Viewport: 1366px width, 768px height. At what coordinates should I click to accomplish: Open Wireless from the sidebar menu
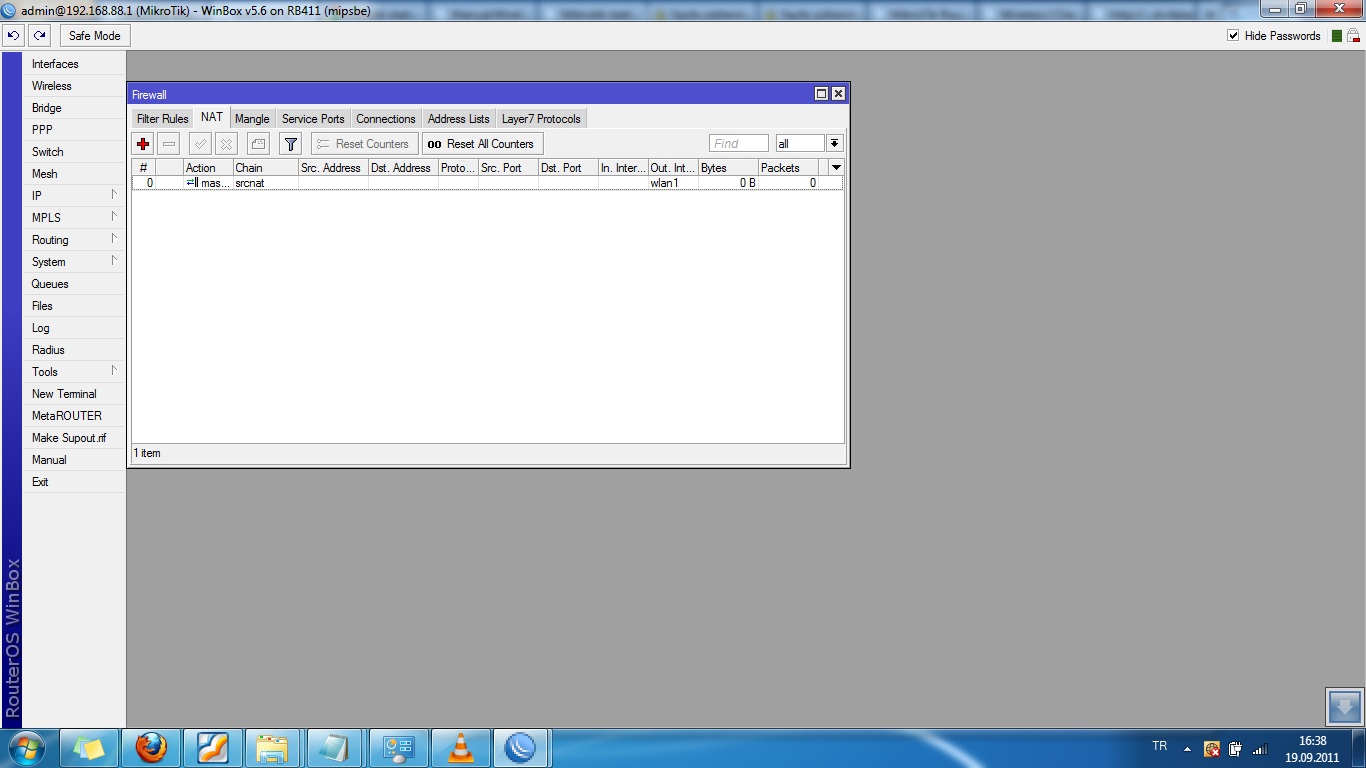(74, 86)
